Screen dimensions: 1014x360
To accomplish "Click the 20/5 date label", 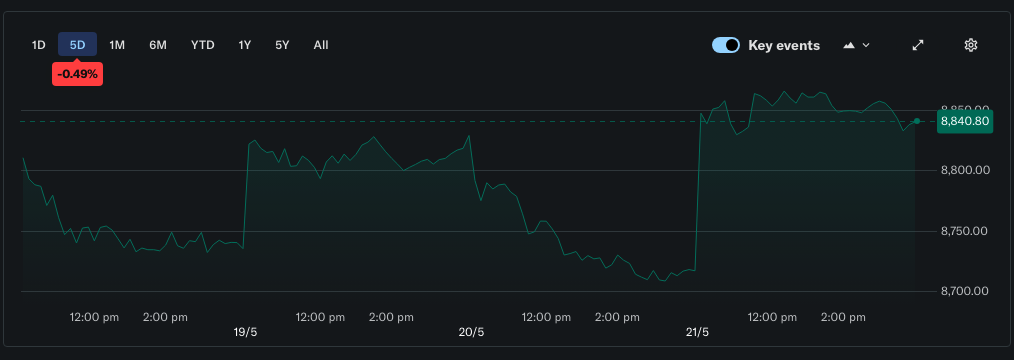I will click(x=471, y=332).
